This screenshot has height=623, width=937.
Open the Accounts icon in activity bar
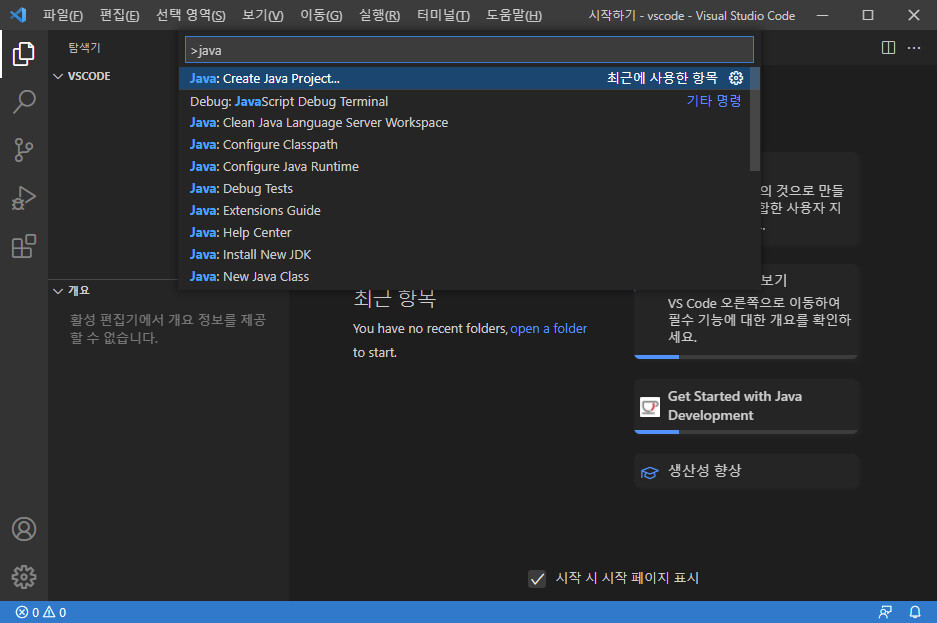(x=24, y=529)
